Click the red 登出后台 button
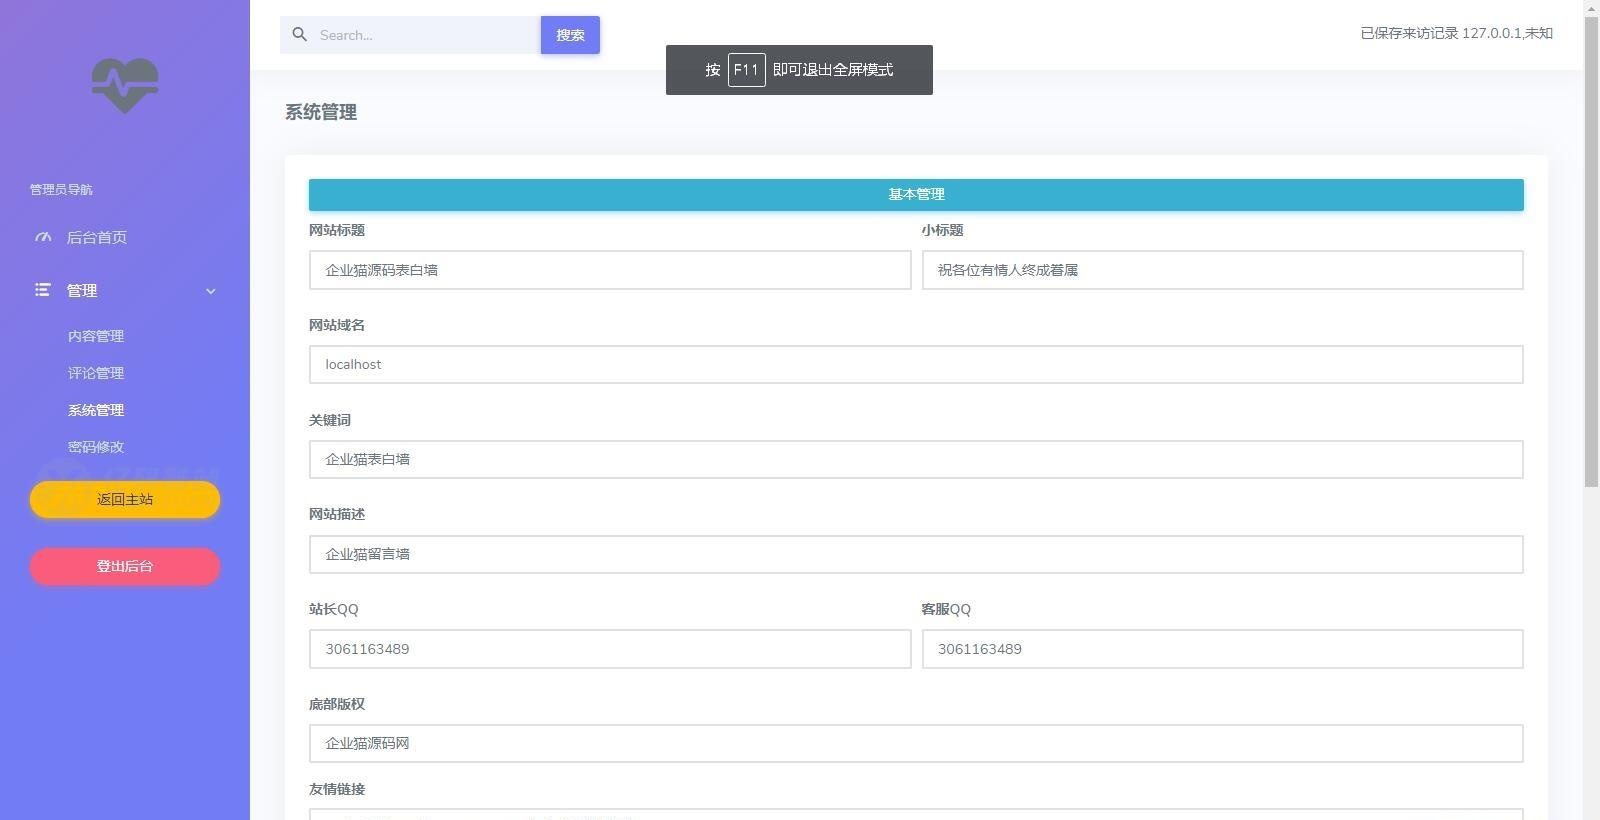The image size is (1600, 820). (x=125, y=566)
